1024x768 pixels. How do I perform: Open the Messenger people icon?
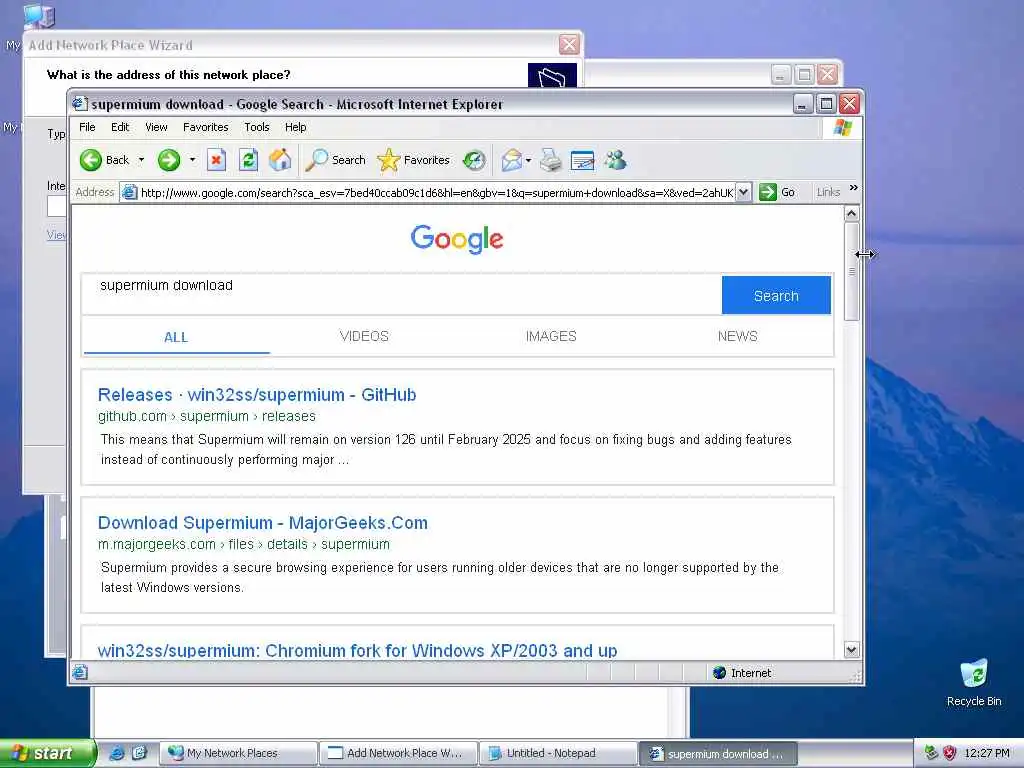pos(615,160)
